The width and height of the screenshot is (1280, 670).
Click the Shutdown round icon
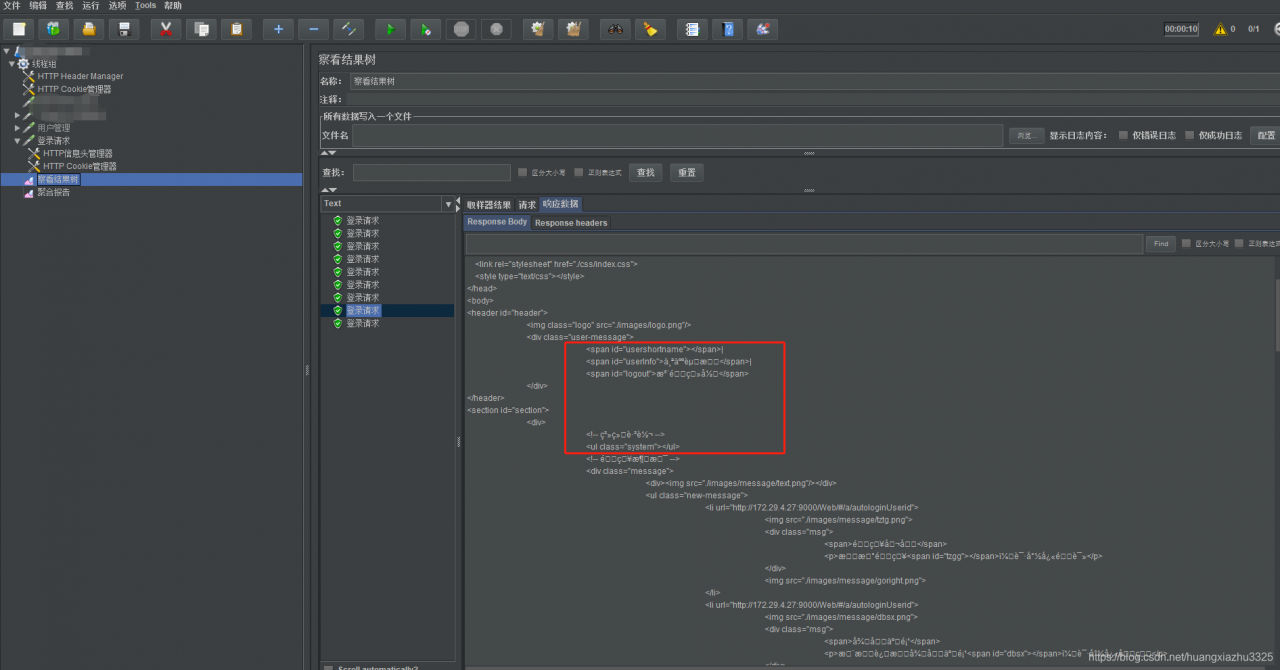pos(496,29)
